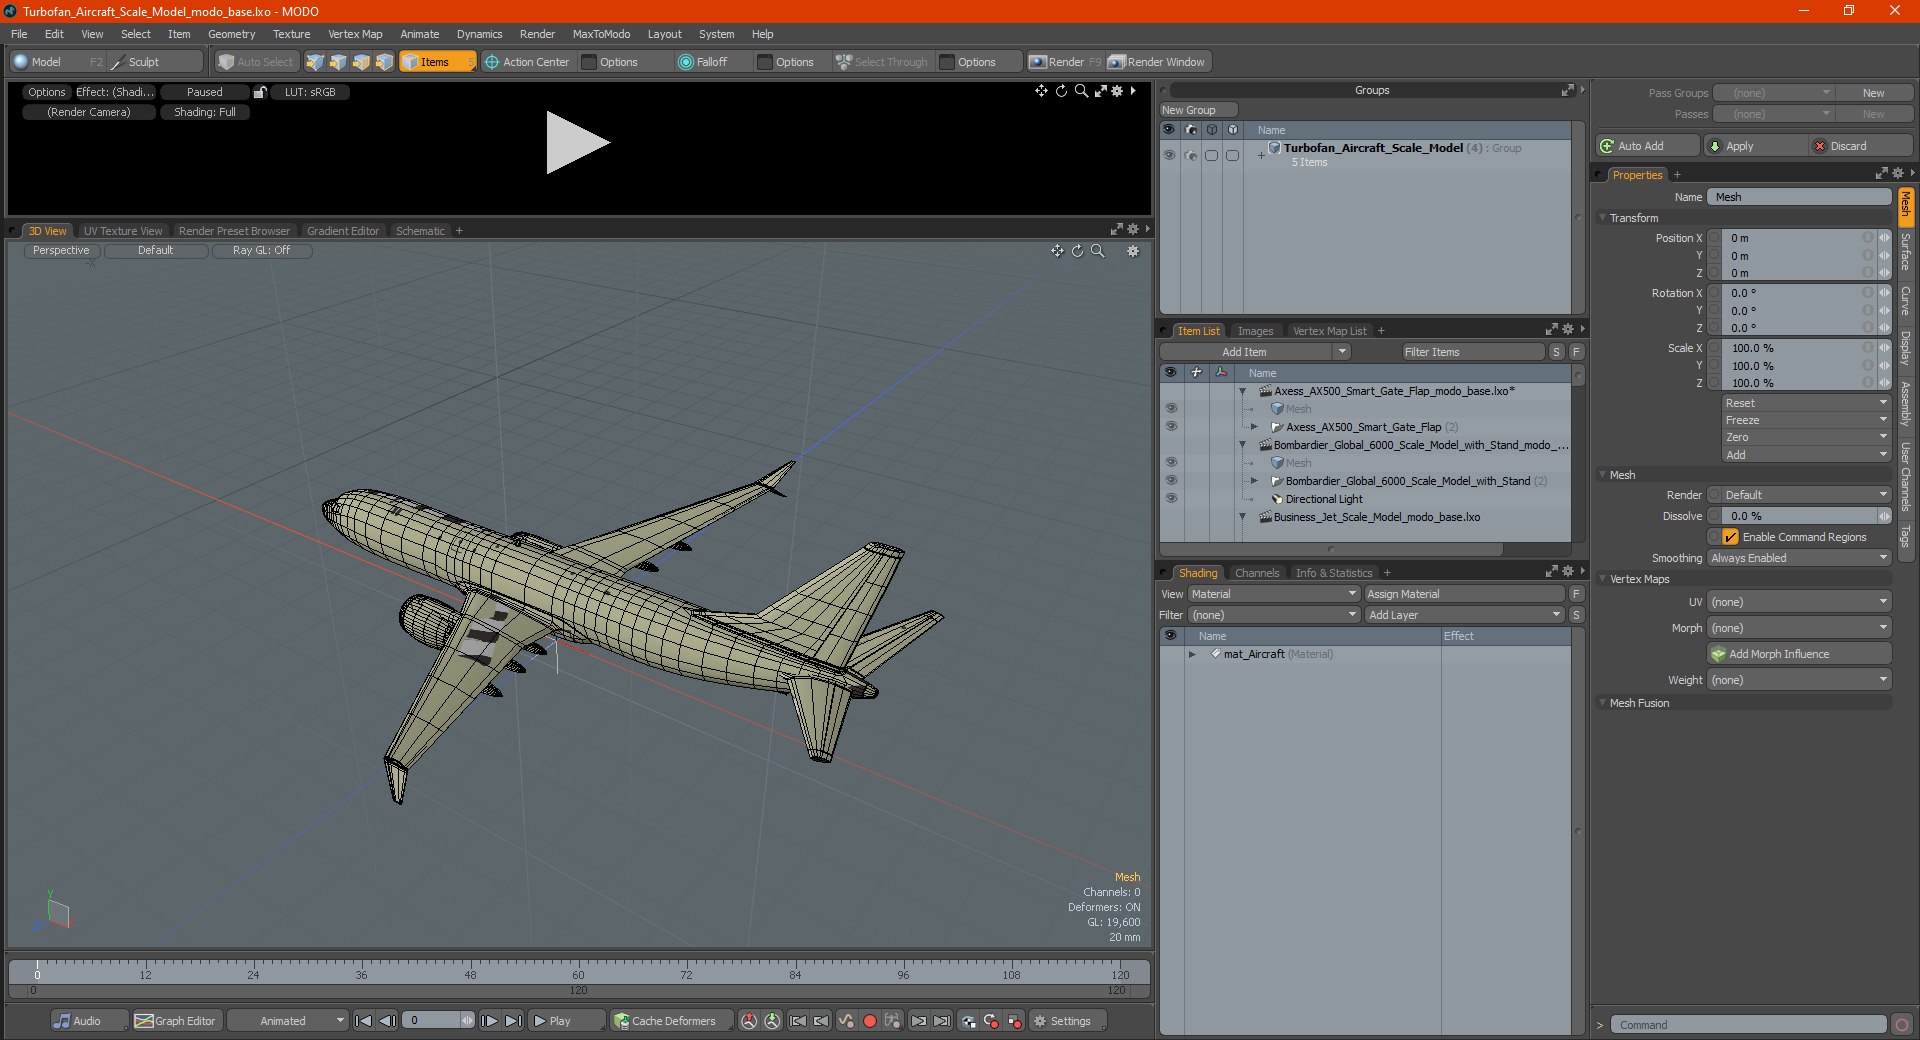
Task: Open Smoothing Always Enabled dropdown
Action: coord(1799,558)
